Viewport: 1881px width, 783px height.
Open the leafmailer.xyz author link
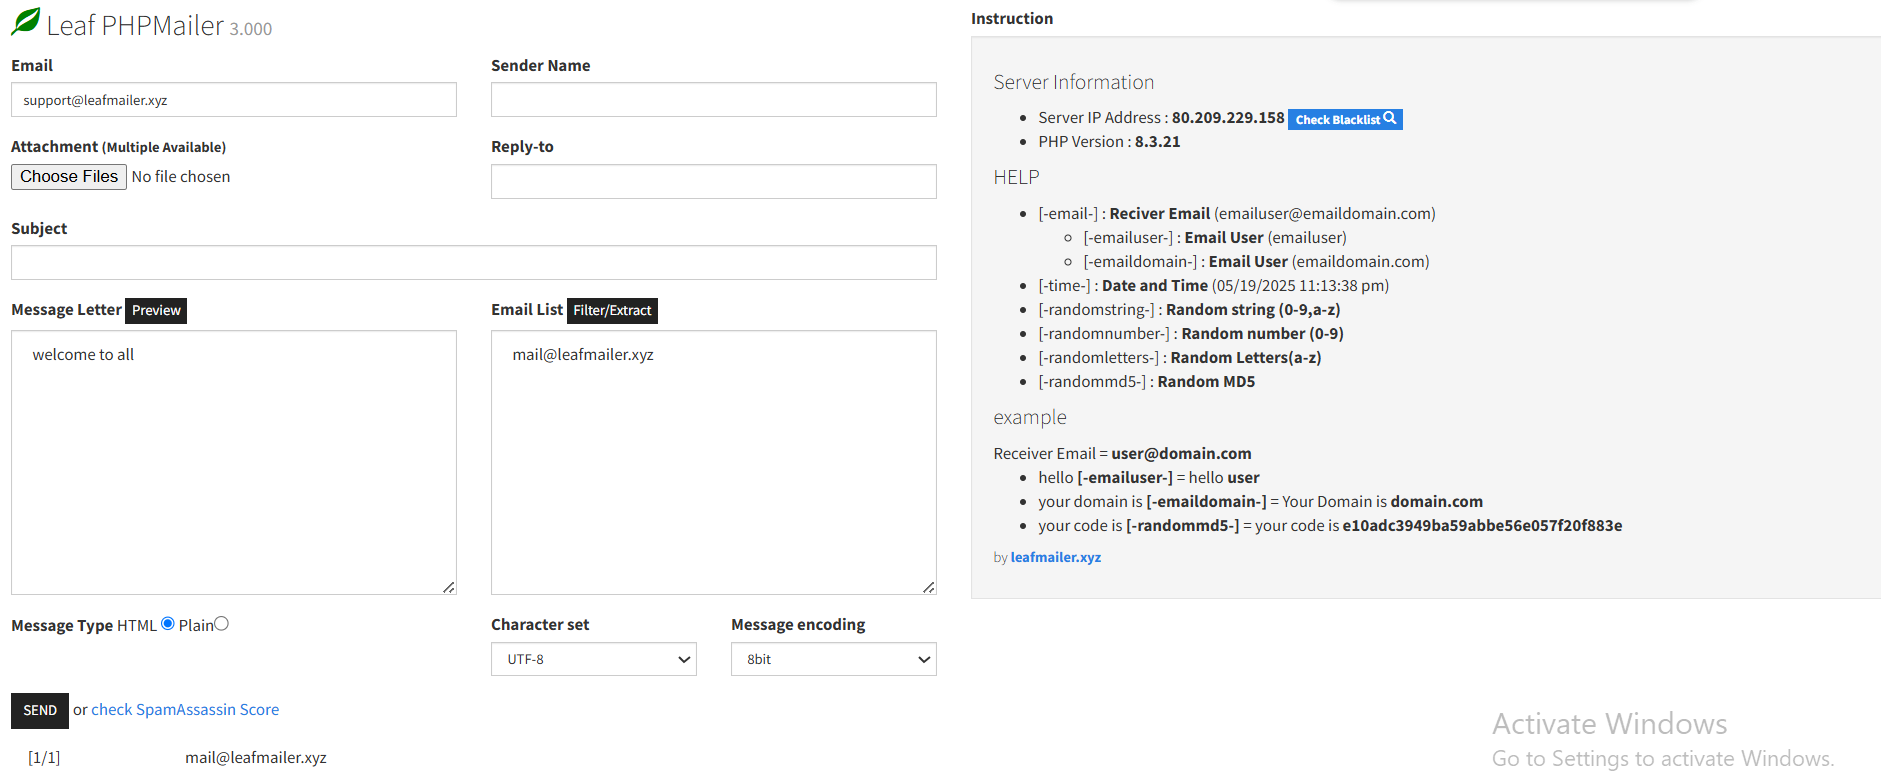[1056, 557]
